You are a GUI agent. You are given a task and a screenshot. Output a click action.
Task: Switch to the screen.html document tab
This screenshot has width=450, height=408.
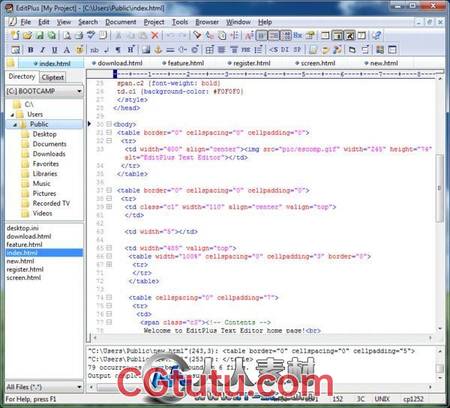(315, 63)
